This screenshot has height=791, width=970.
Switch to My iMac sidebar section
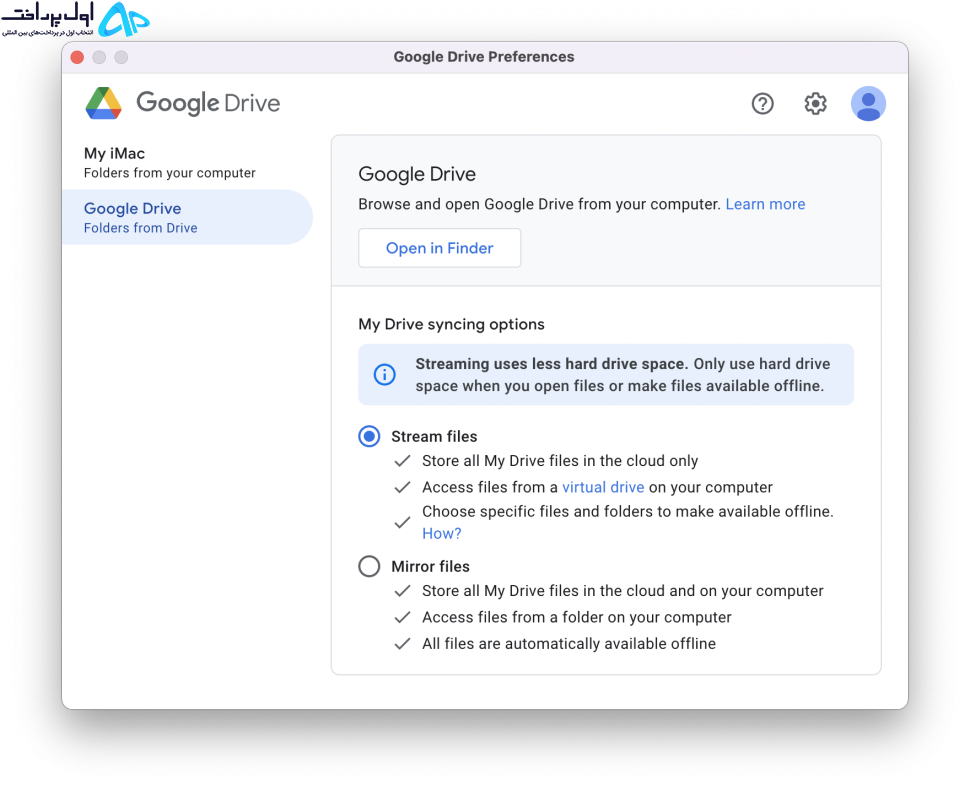click(187, 162)
